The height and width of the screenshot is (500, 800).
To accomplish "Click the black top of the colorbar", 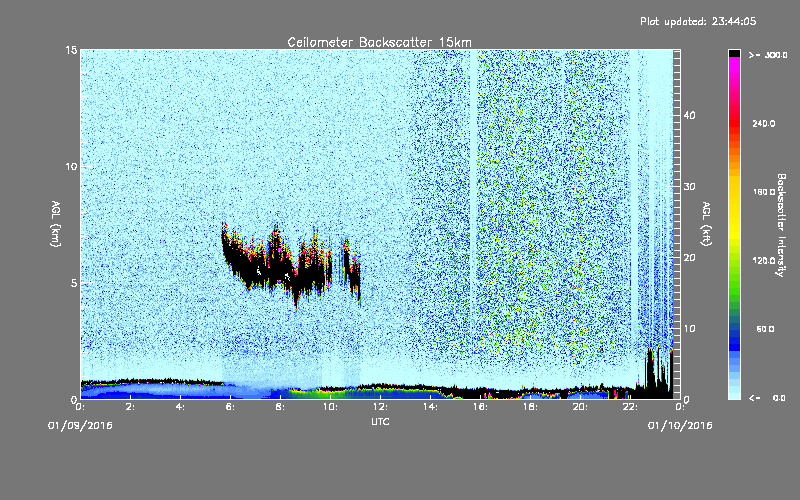I will coord(734,53).
